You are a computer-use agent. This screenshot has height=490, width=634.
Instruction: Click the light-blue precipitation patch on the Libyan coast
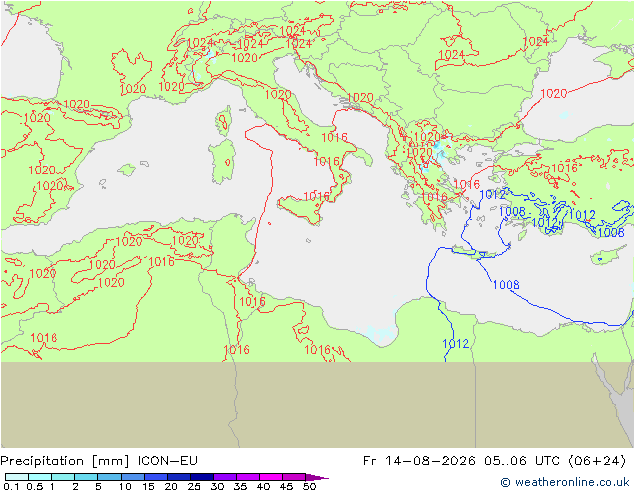(381, 334)
